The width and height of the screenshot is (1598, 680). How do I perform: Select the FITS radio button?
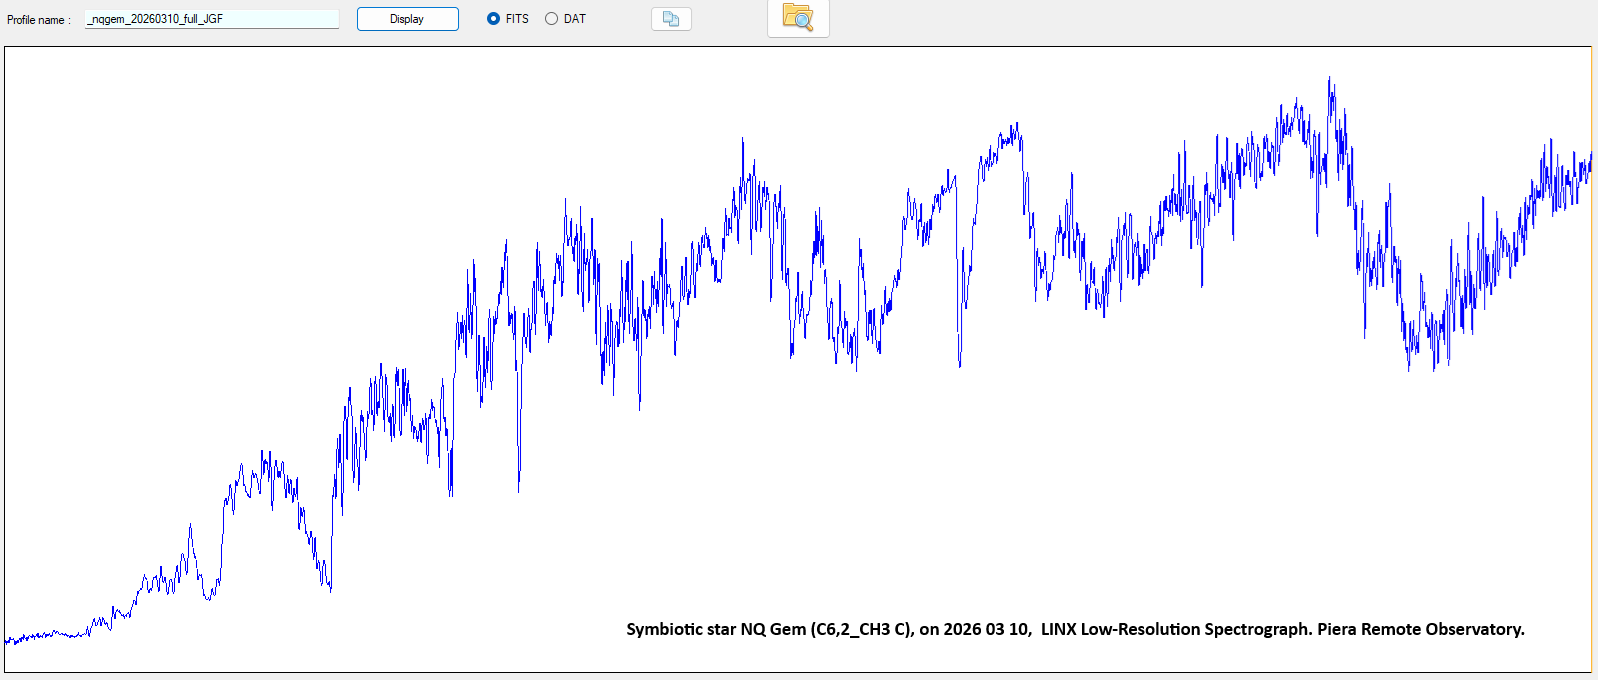click(x=493, y=19)
